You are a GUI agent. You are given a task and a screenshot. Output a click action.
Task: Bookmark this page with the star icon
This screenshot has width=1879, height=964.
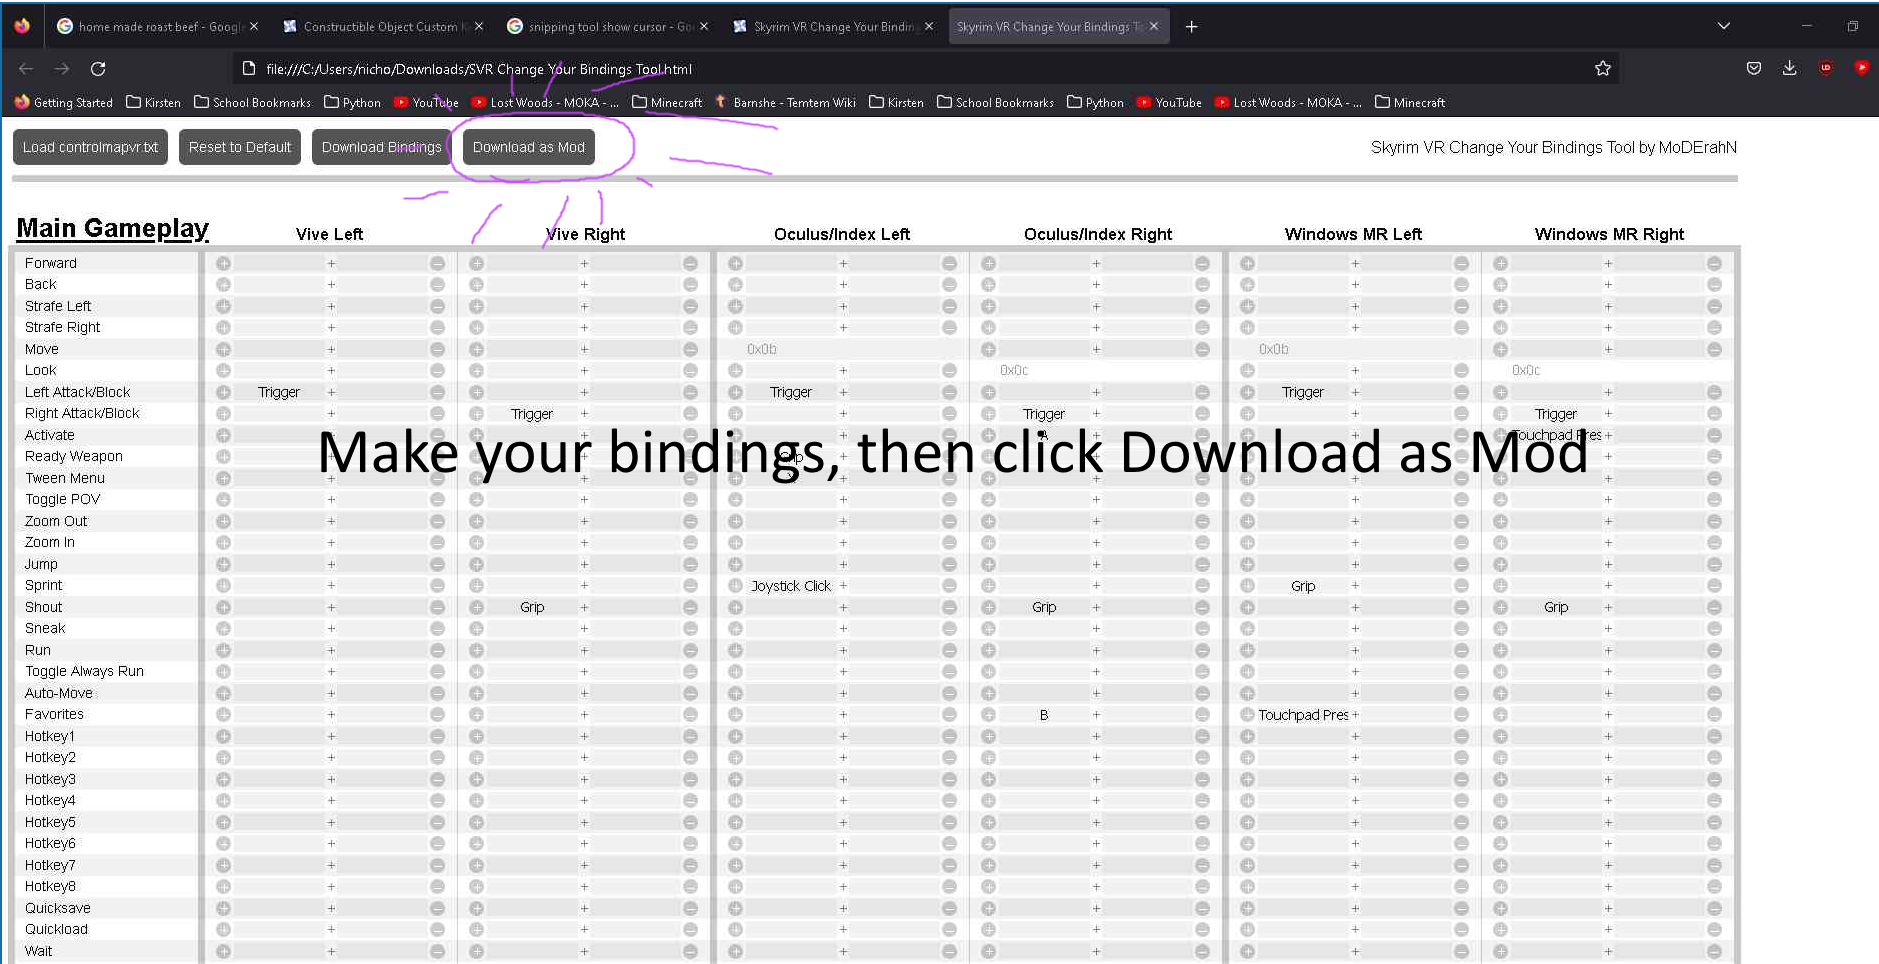click(1603, 68)
